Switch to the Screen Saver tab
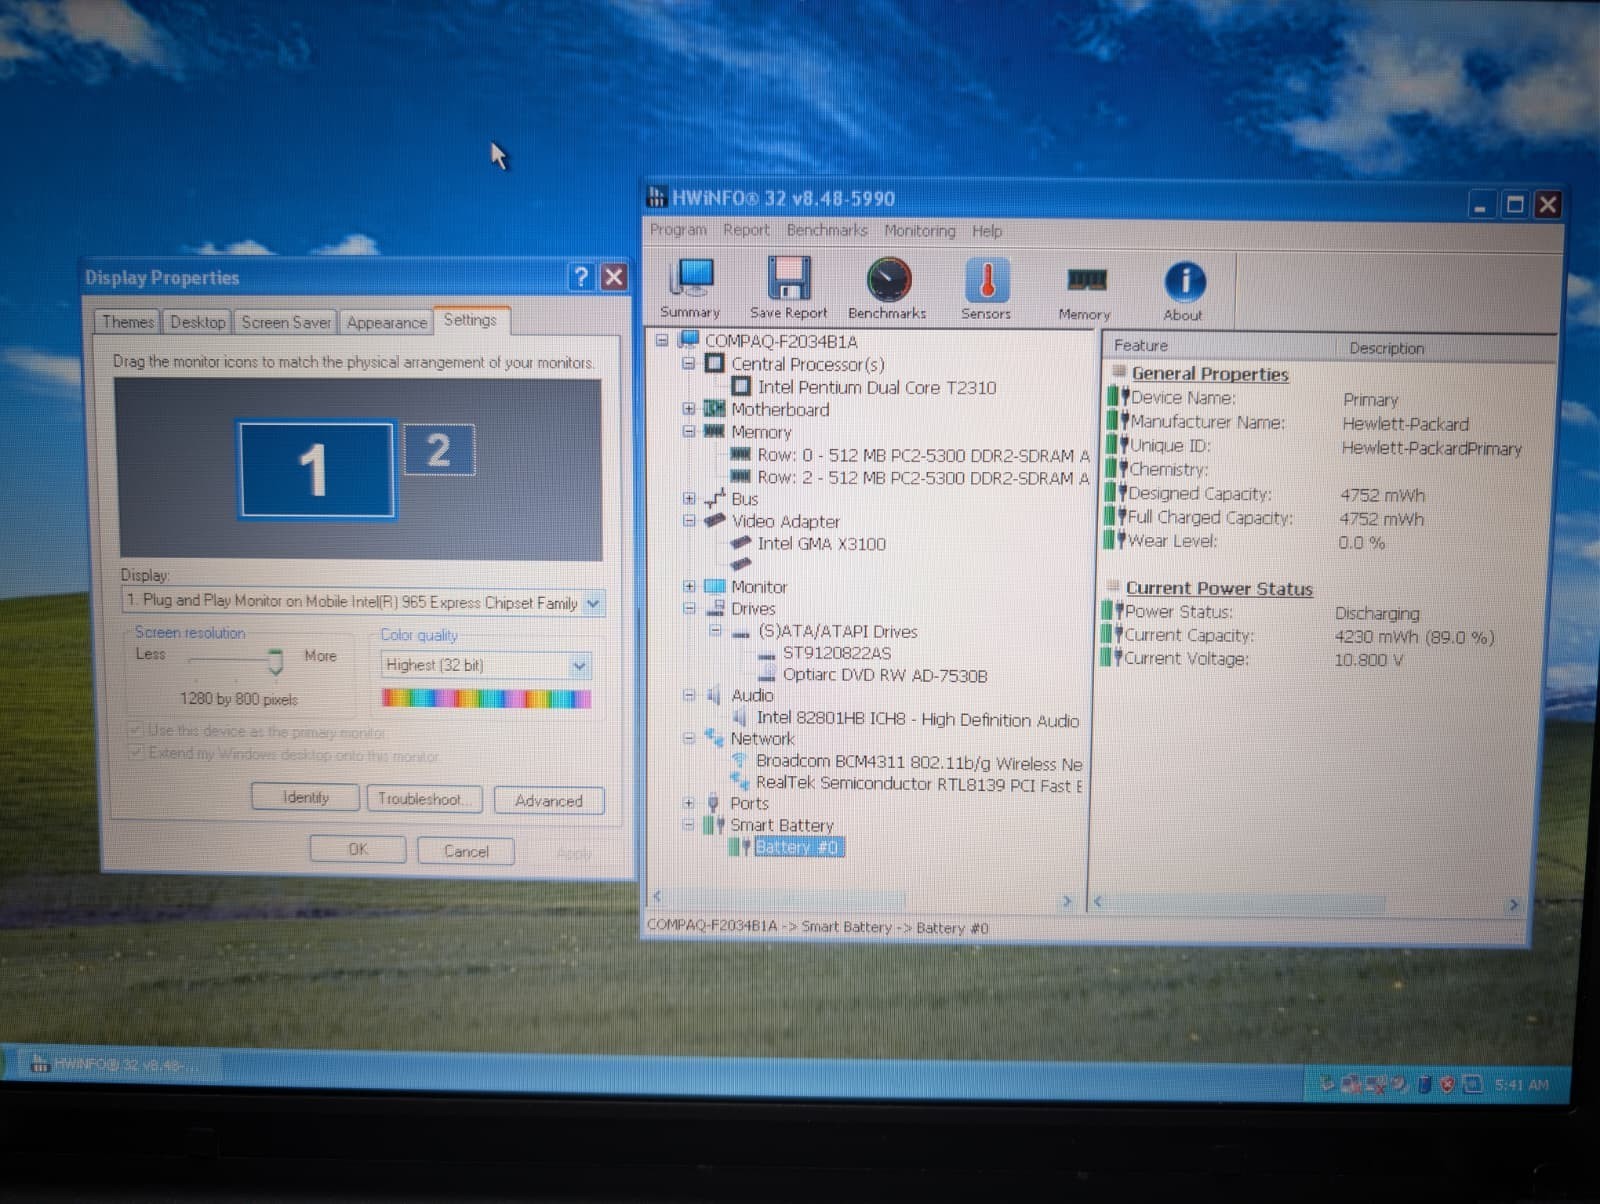Image resolution: width=1600 pixels, height=1204 pixels. [x=286, y=322]
